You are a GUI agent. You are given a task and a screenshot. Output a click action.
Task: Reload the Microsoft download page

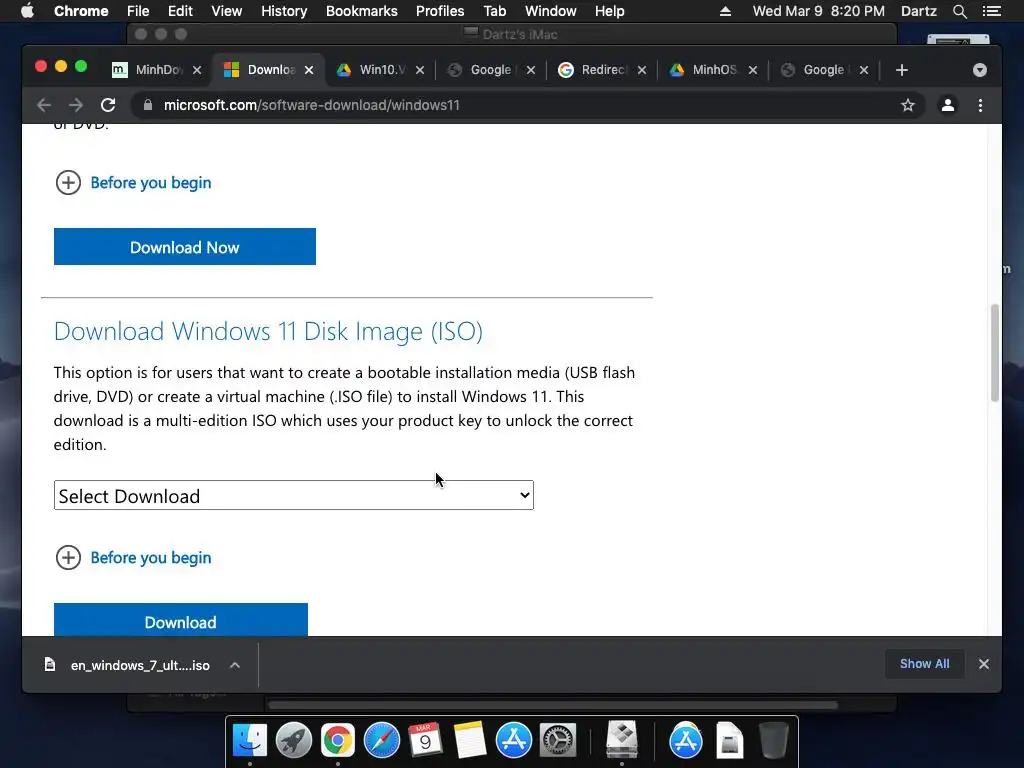(x=108, y=105)
